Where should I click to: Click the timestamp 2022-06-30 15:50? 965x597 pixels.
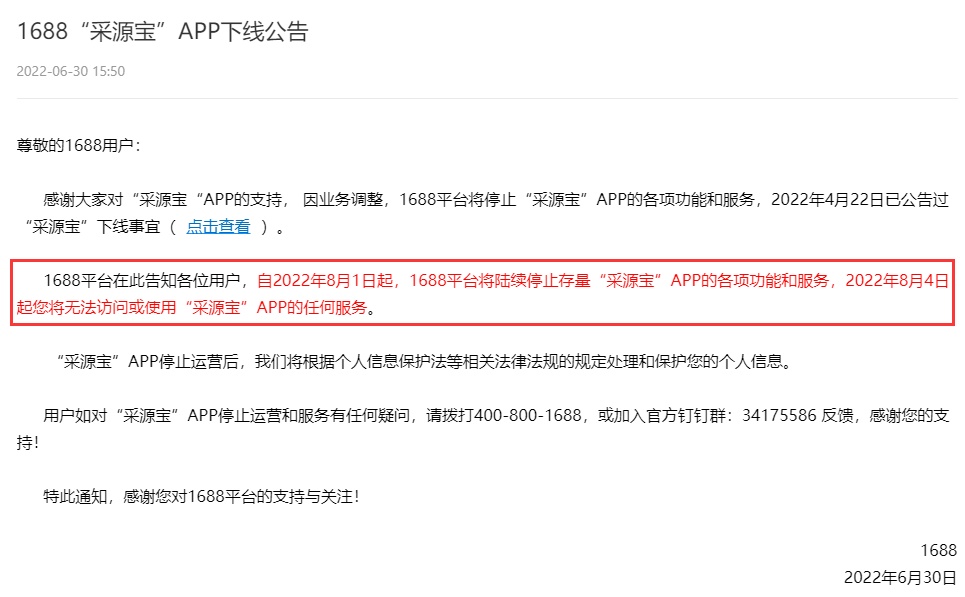[x=71, y=71]
